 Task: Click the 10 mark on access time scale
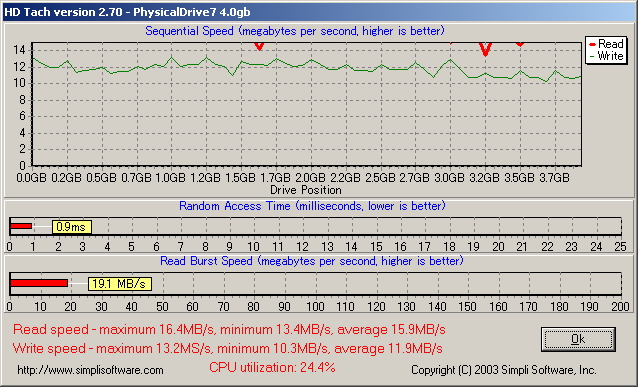pyautogui.click(x=253, y=247)
